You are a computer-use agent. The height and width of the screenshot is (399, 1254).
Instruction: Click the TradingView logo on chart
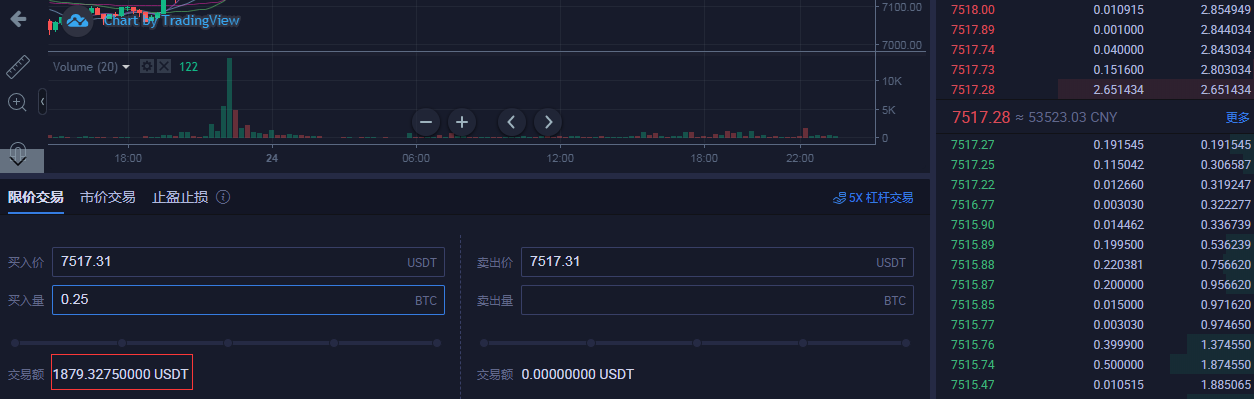tap(78, 21)
